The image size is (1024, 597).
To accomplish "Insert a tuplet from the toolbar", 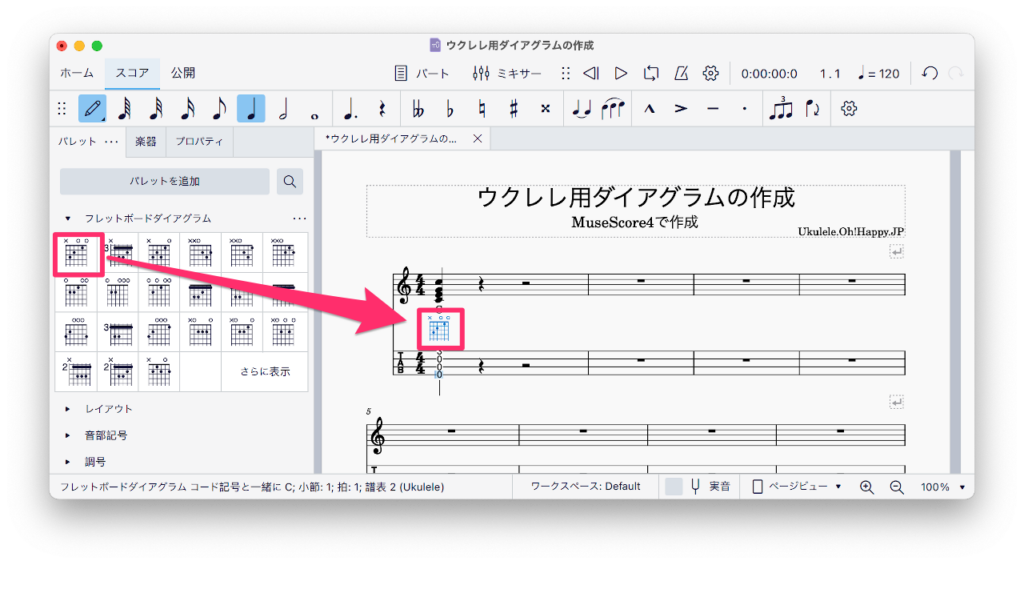I will (780, 108).
